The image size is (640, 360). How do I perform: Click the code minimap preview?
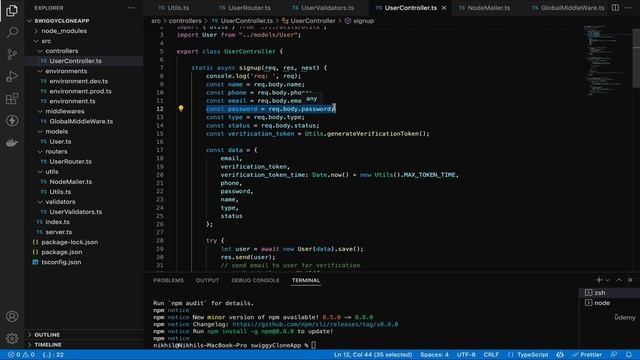coord(607,61)
